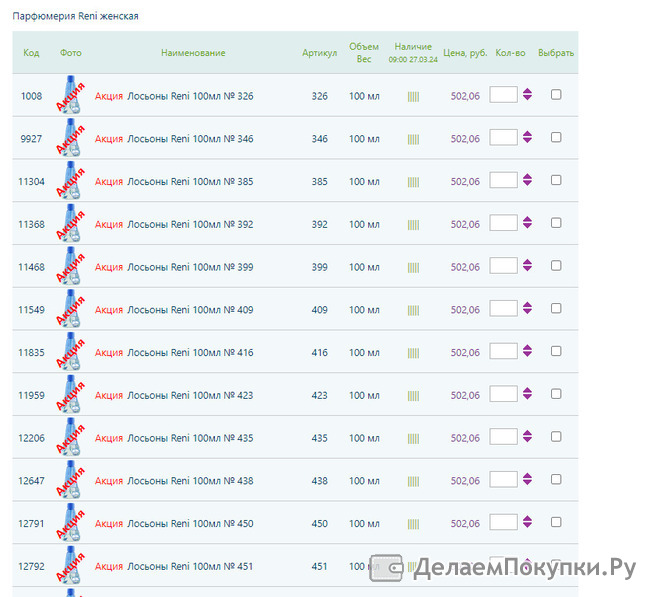Click the Парфюмерия Reni женская heading
The width and height of the screenshot is (650, 597).
pyautogui.click(x=75, y=16)
